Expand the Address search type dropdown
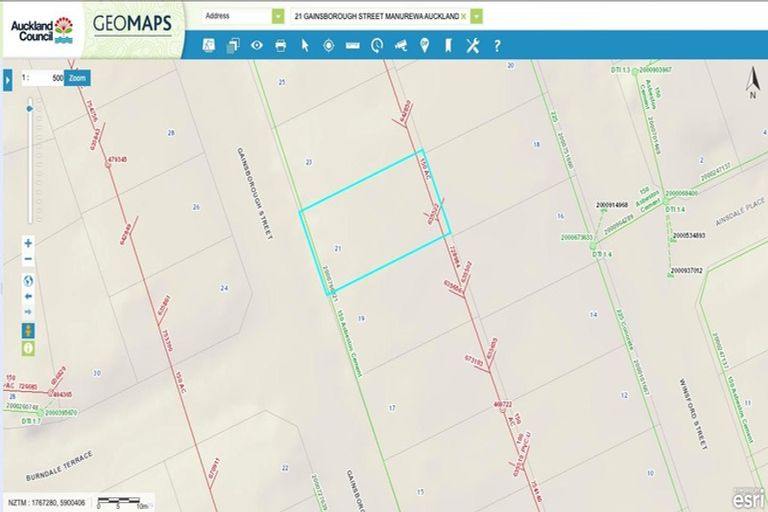 click(x=278, y=16)
